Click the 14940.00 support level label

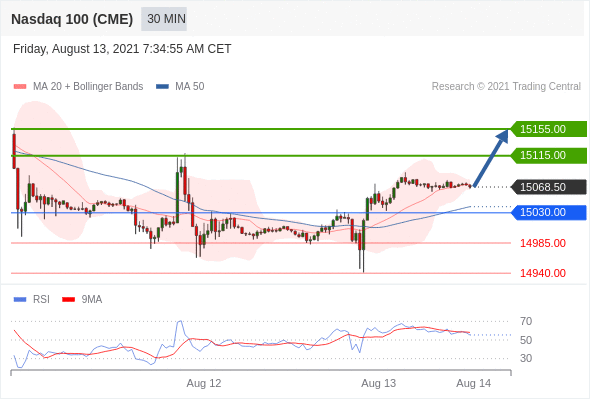[543, 273]
